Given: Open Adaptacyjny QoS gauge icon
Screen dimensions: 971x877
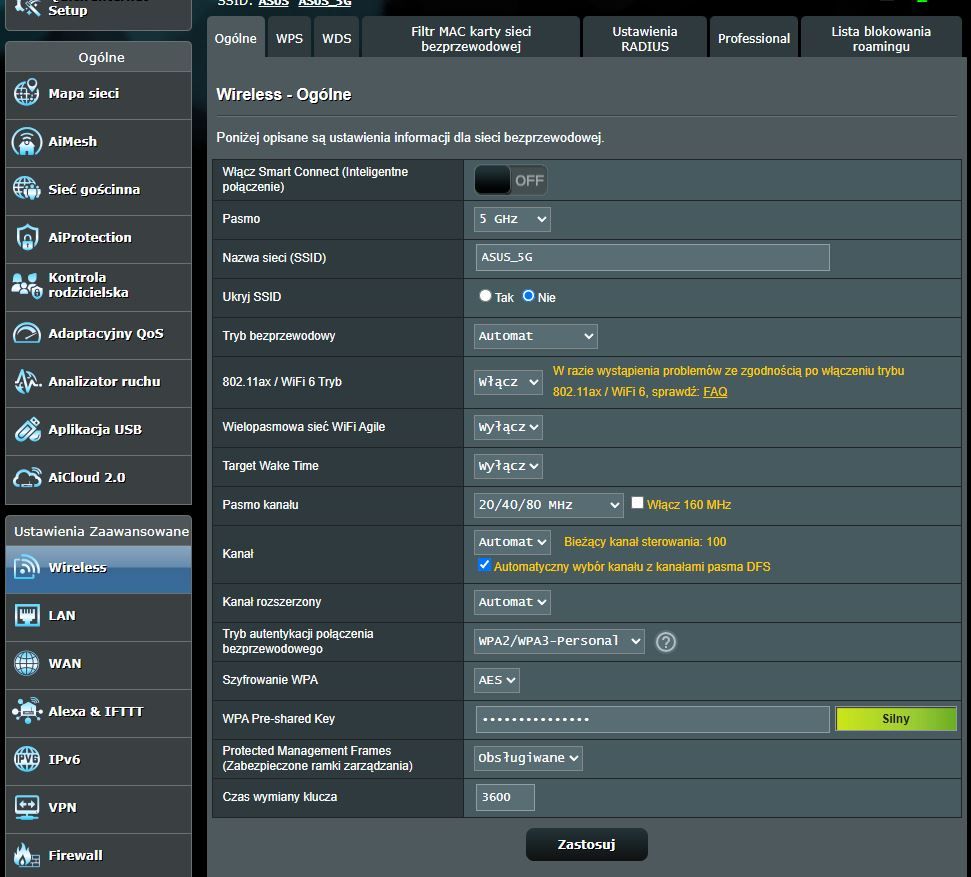Looking at the screenshot, I should point(27,333).
